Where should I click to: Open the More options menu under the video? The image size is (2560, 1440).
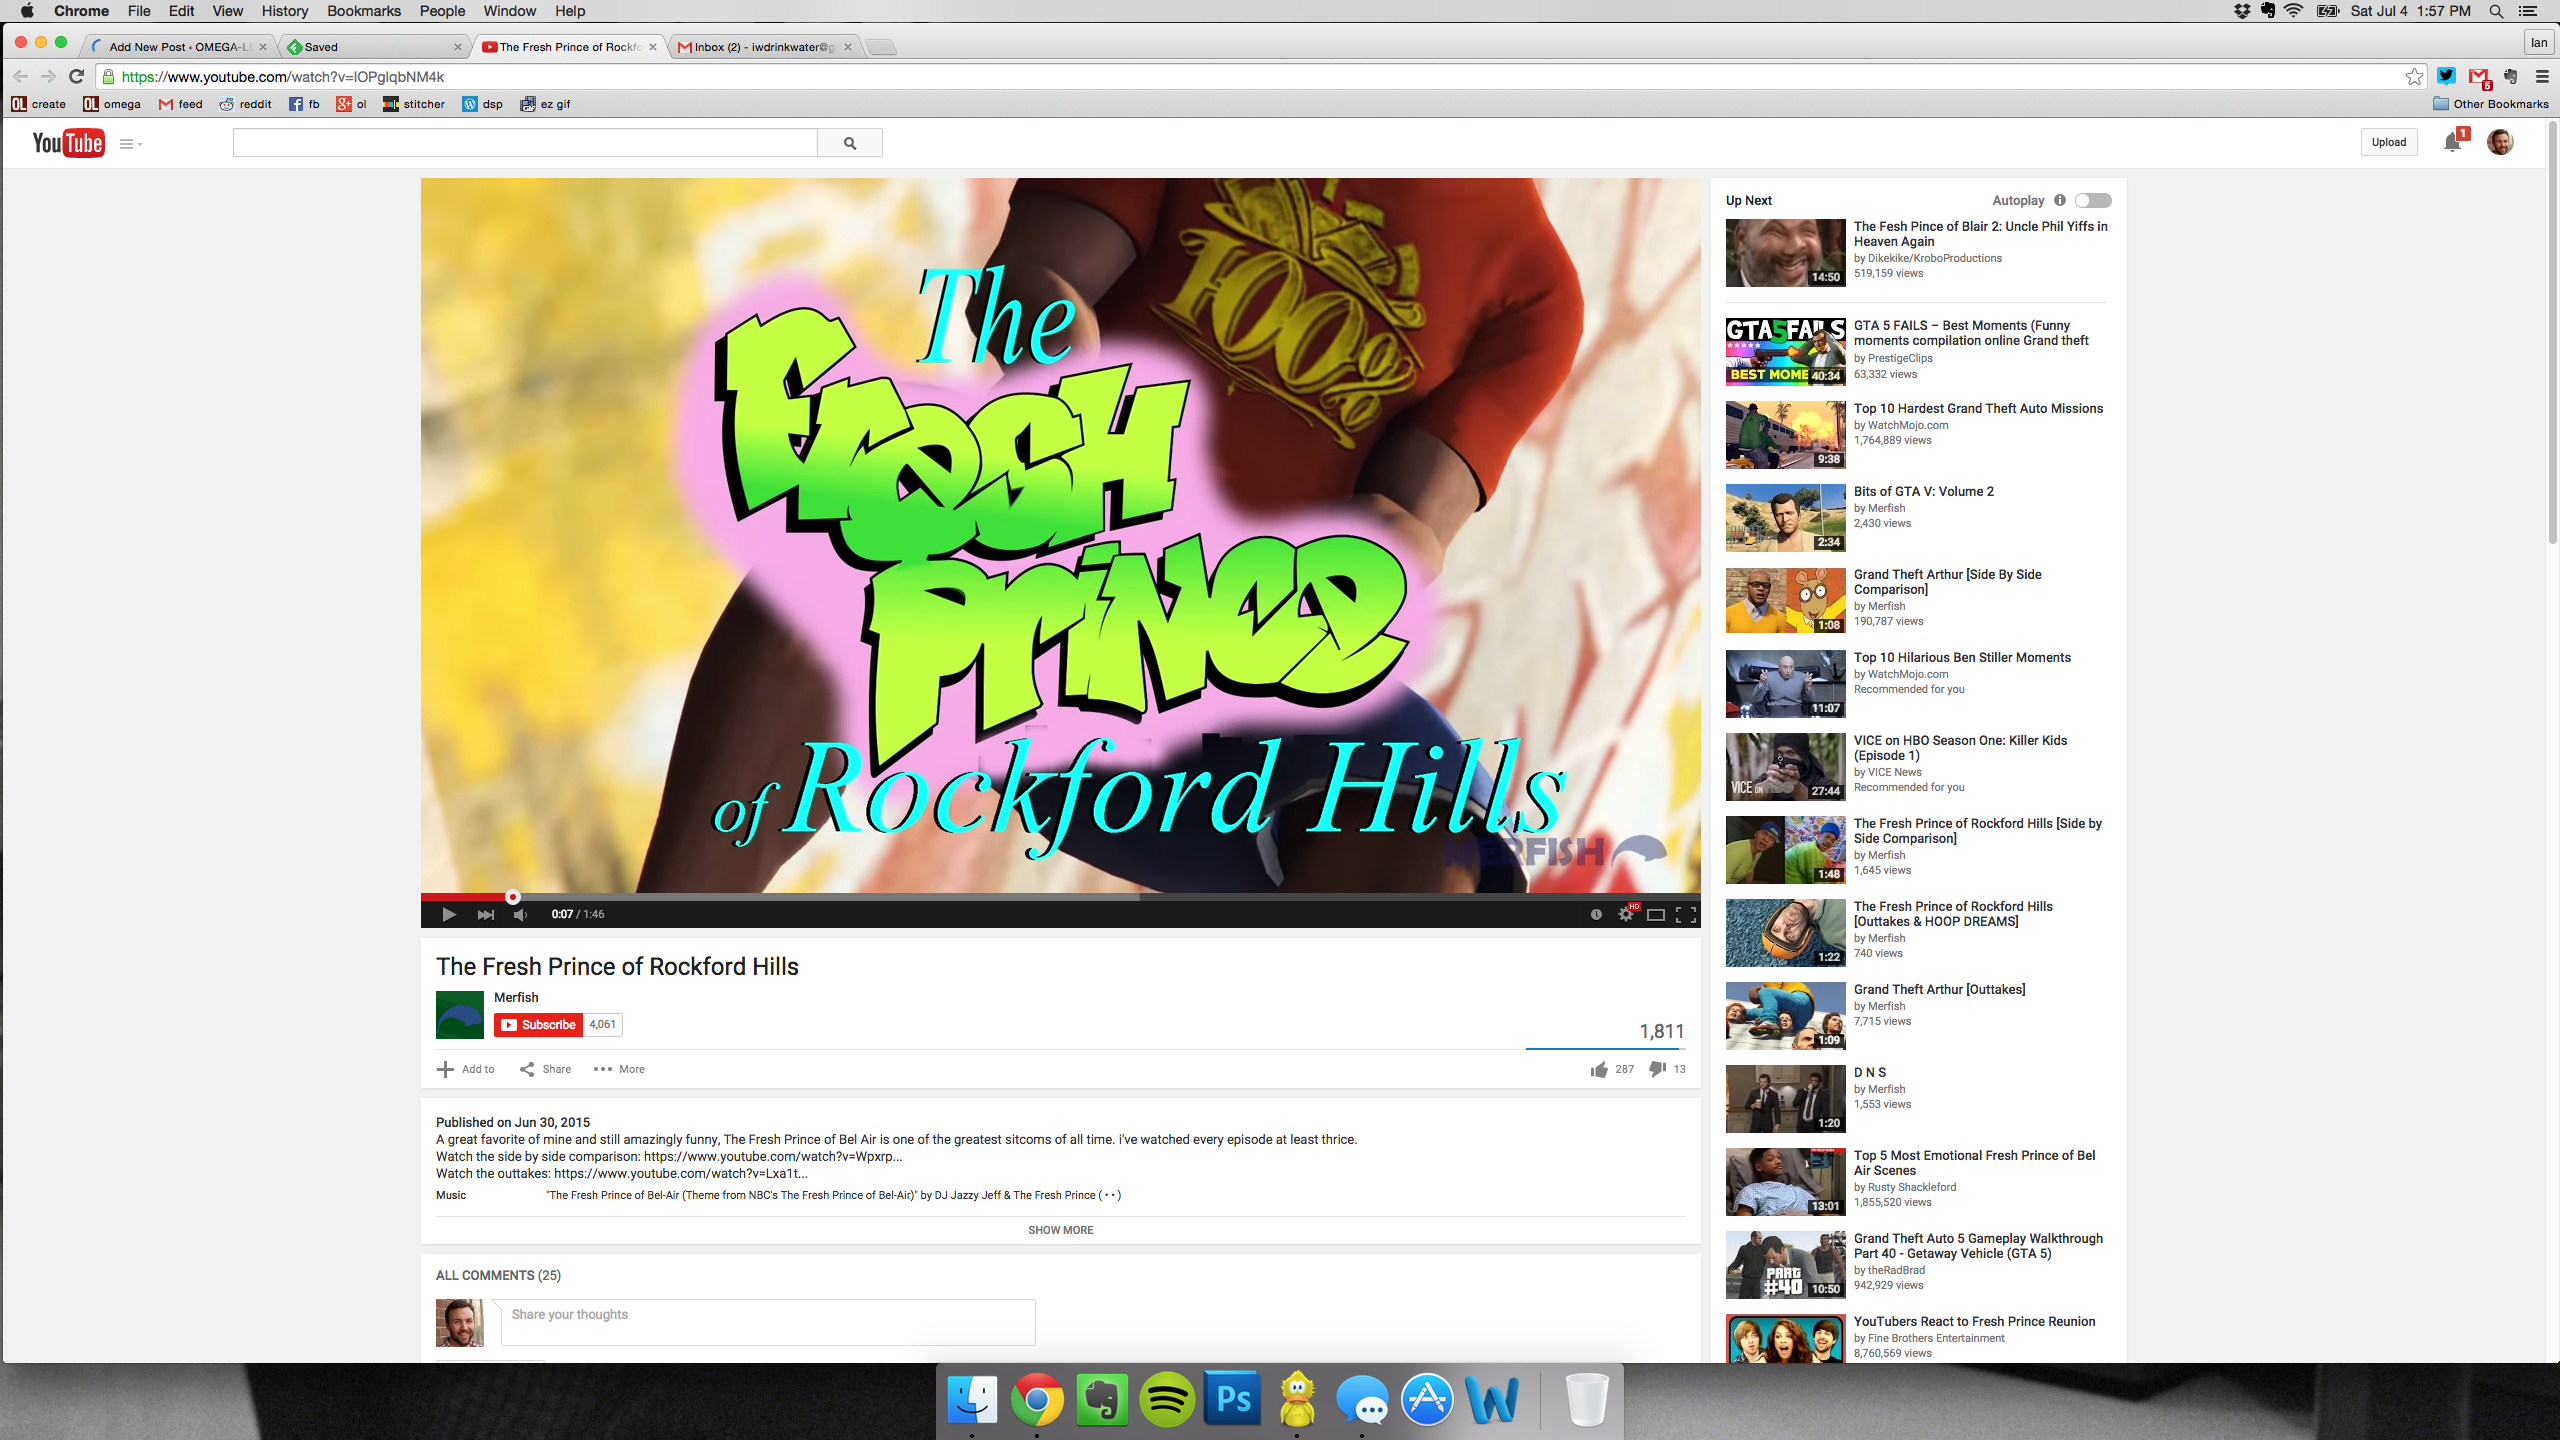619,1069
